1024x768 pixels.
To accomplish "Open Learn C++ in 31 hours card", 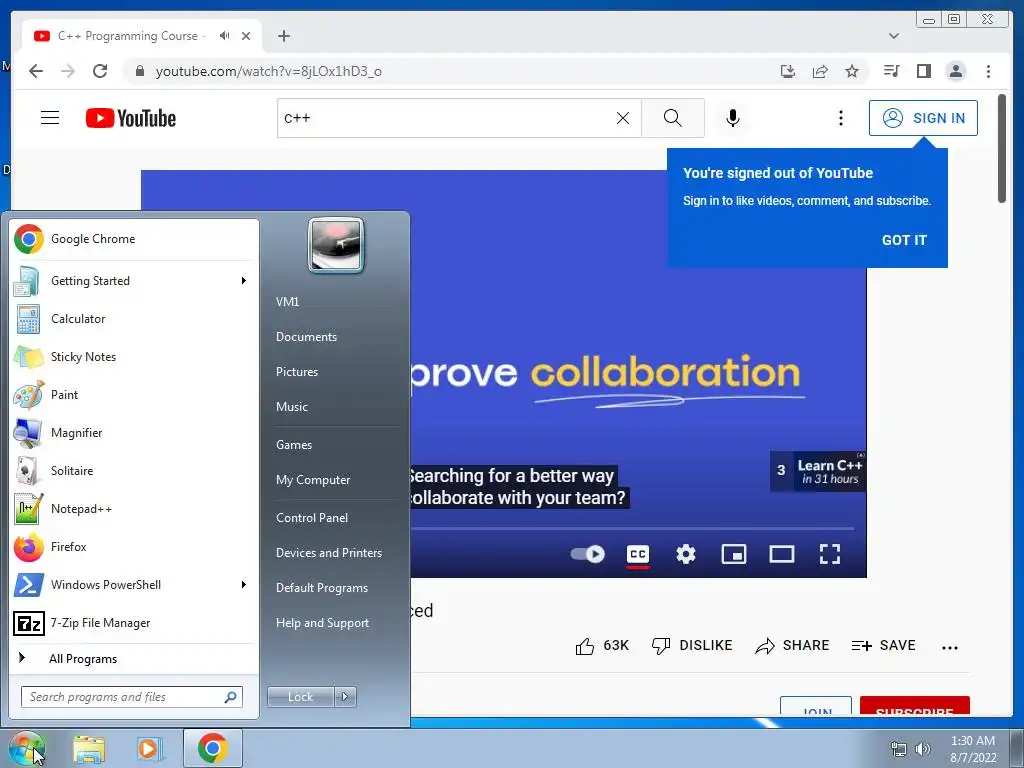I will (x=818, y=472).
